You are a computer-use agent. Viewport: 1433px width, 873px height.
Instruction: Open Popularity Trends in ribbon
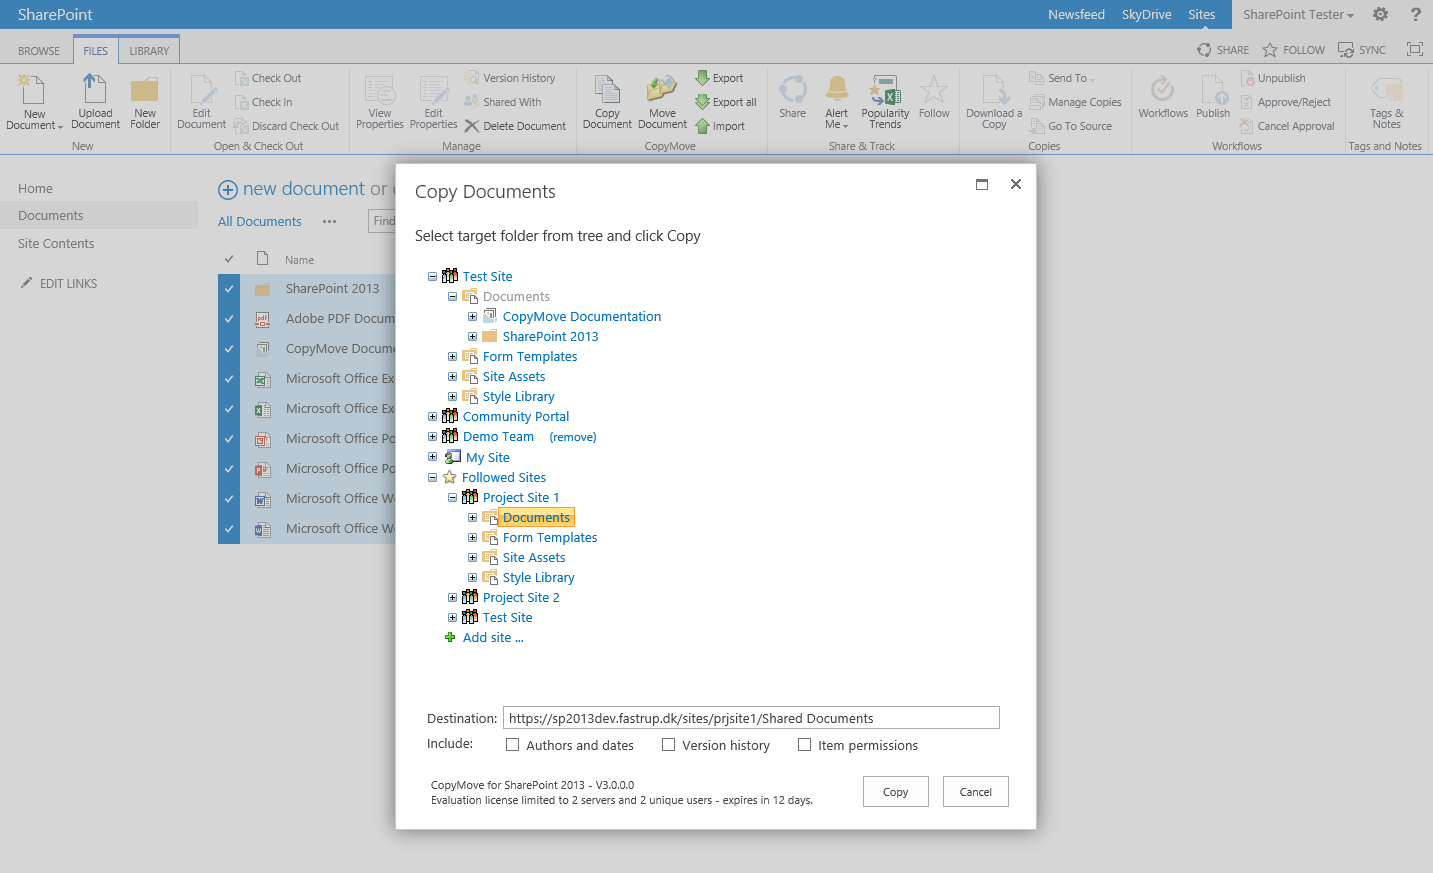(x=885, y=102)
